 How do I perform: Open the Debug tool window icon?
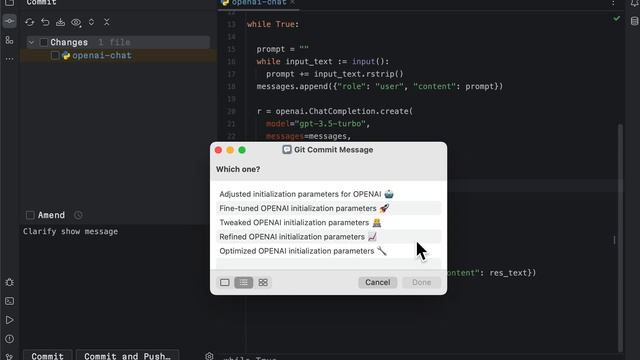(x=9, y=282)
